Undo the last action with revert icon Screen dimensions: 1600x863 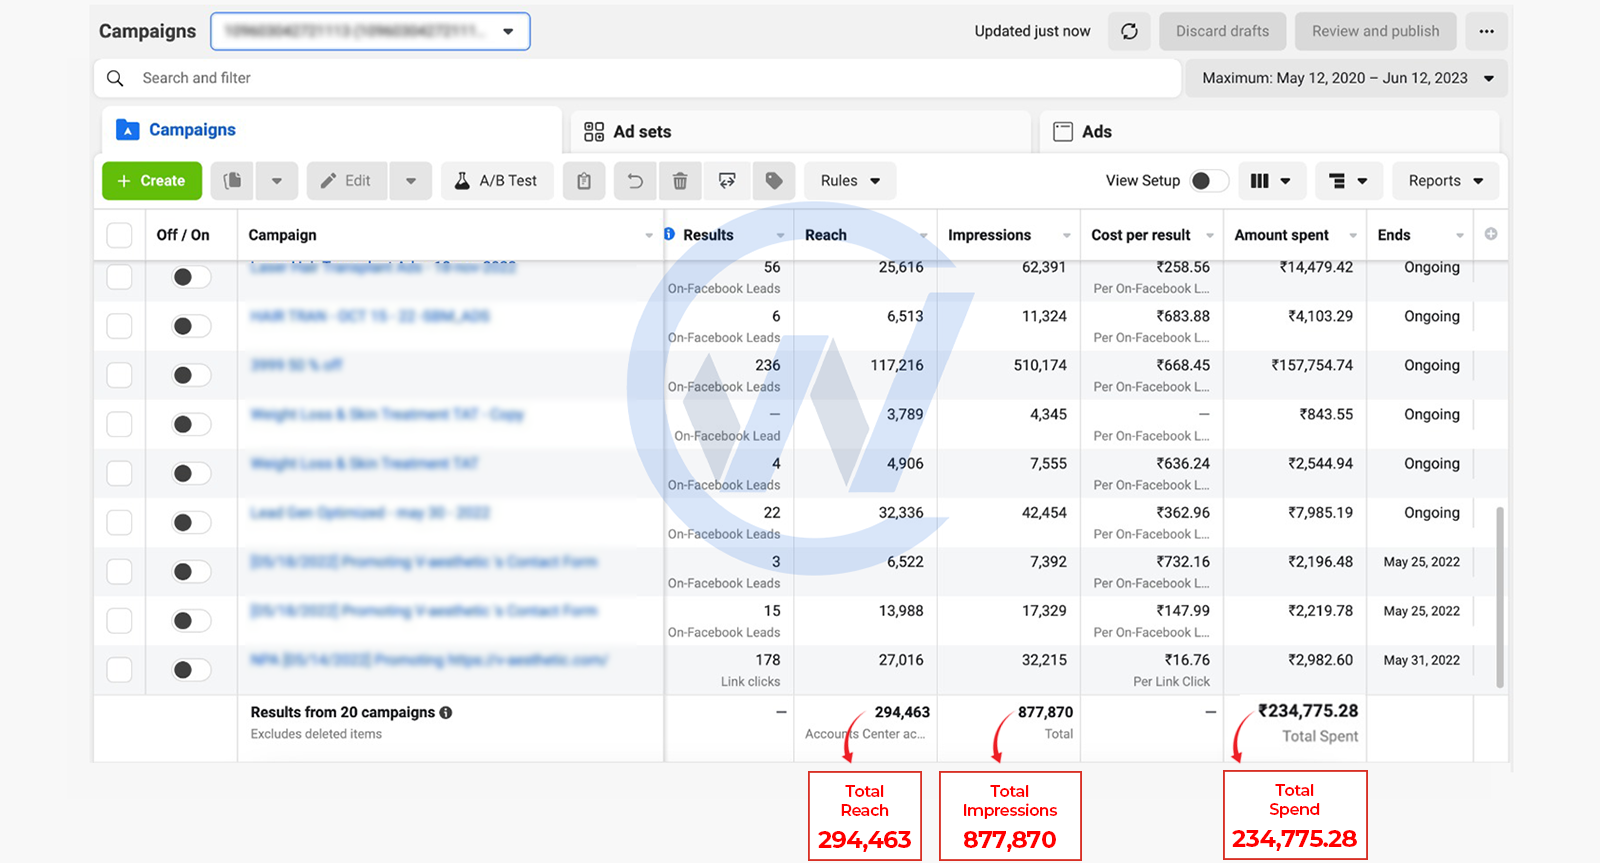[635, 181]
